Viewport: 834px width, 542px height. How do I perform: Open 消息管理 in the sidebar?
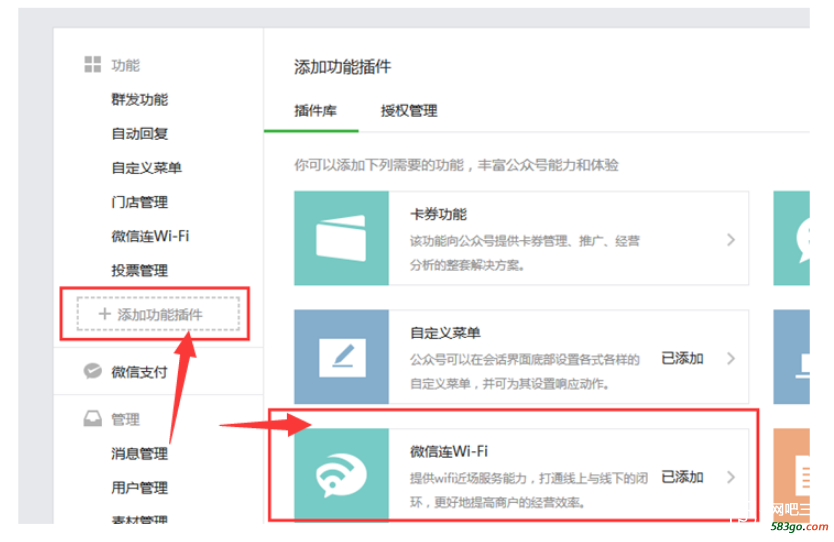[139, 453]
